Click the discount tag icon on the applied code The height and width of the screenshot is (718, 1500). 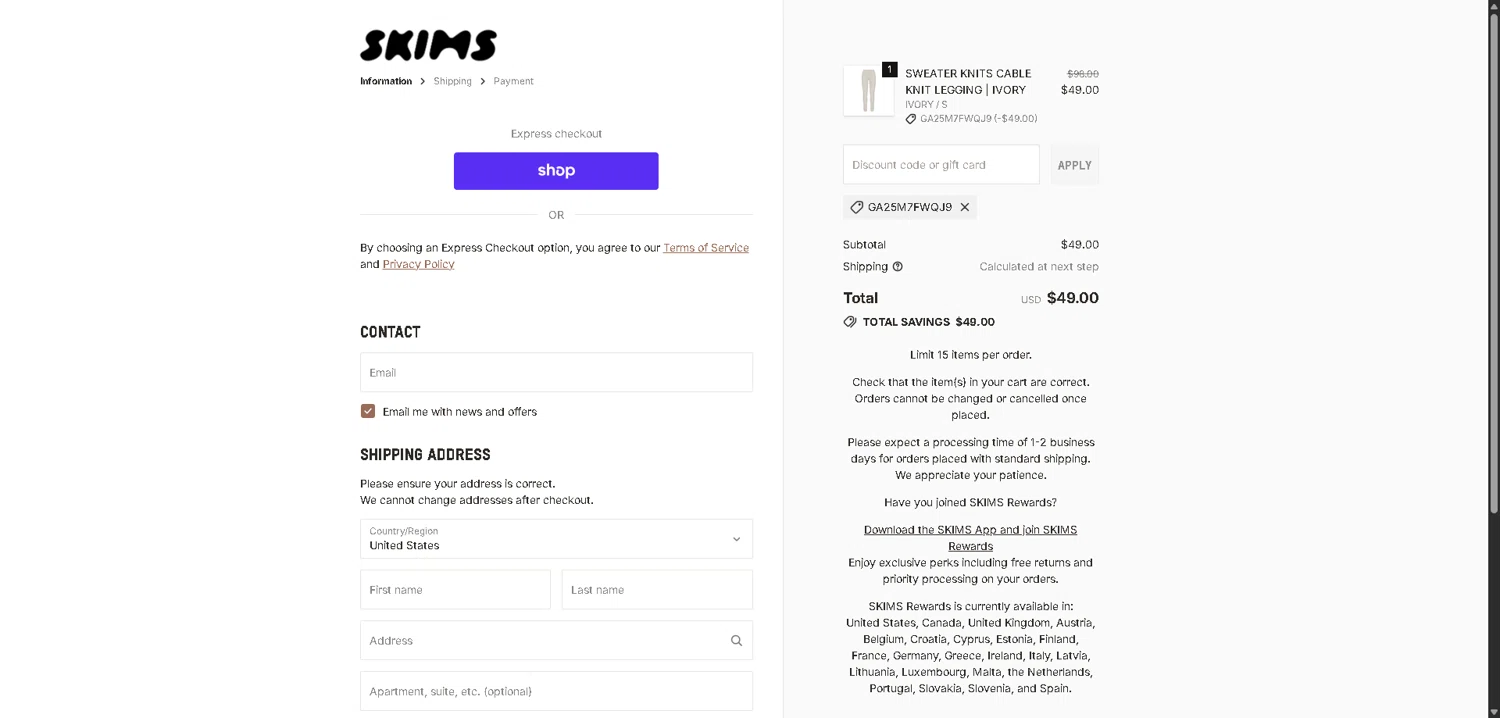(x=857, y=207)
